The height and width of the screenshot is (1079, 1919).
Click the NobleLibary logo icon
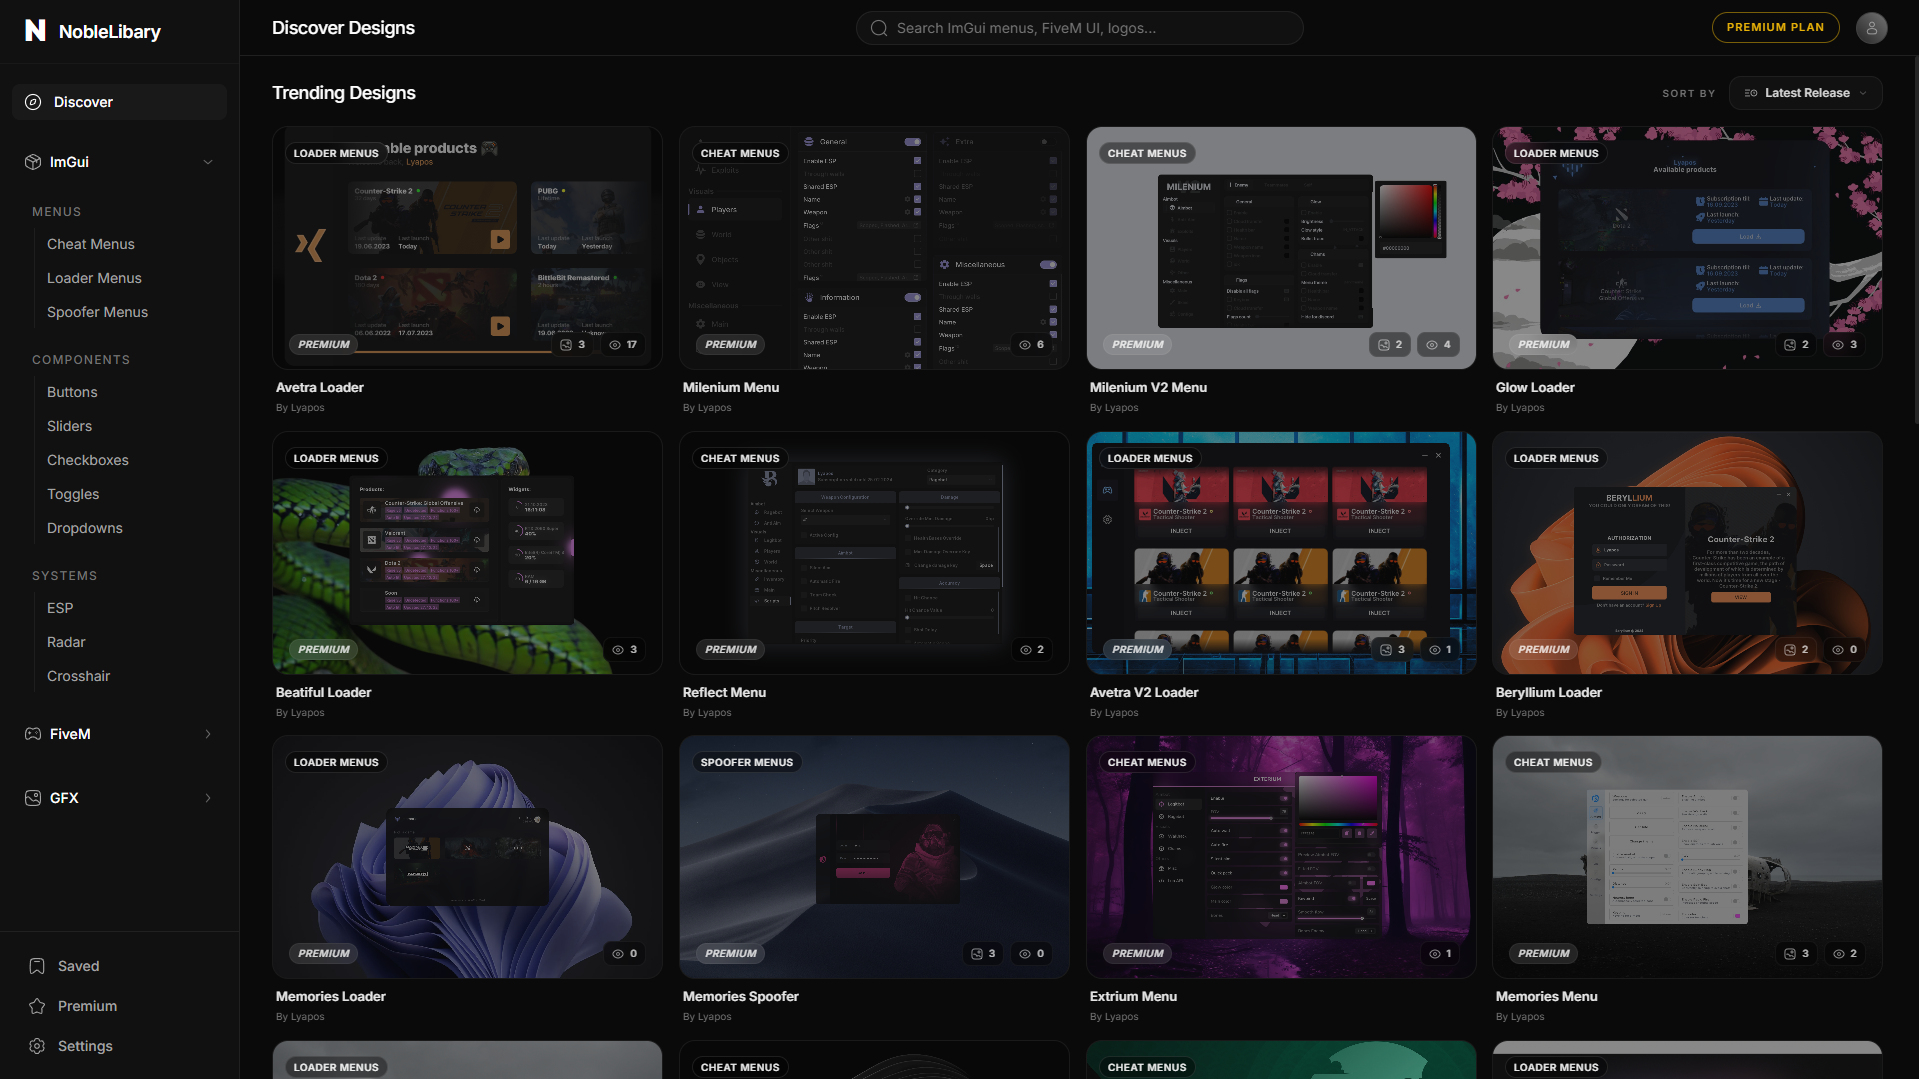tap(36, 29)
